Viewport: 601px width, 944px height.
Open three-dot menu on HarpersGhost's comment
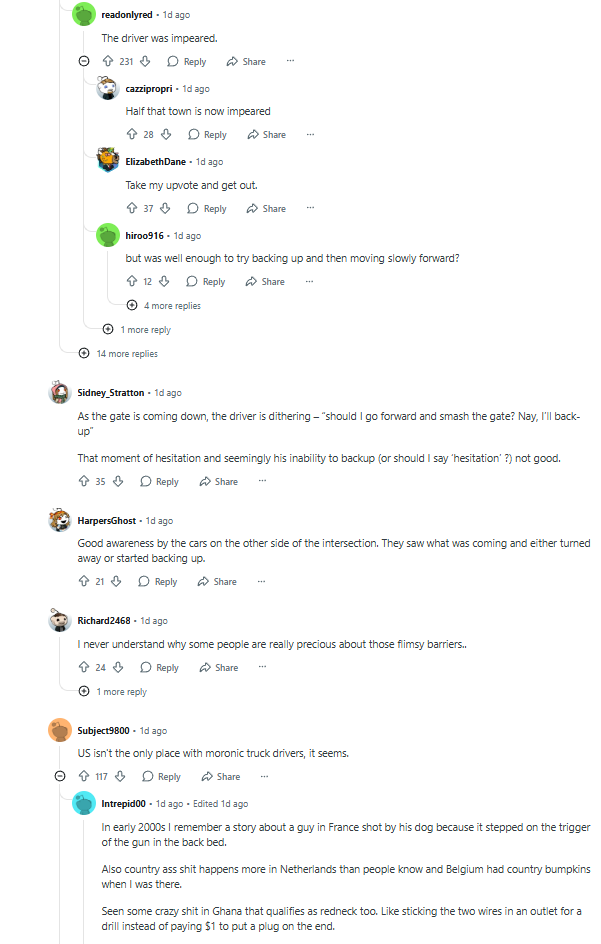(x=261, y=581)
